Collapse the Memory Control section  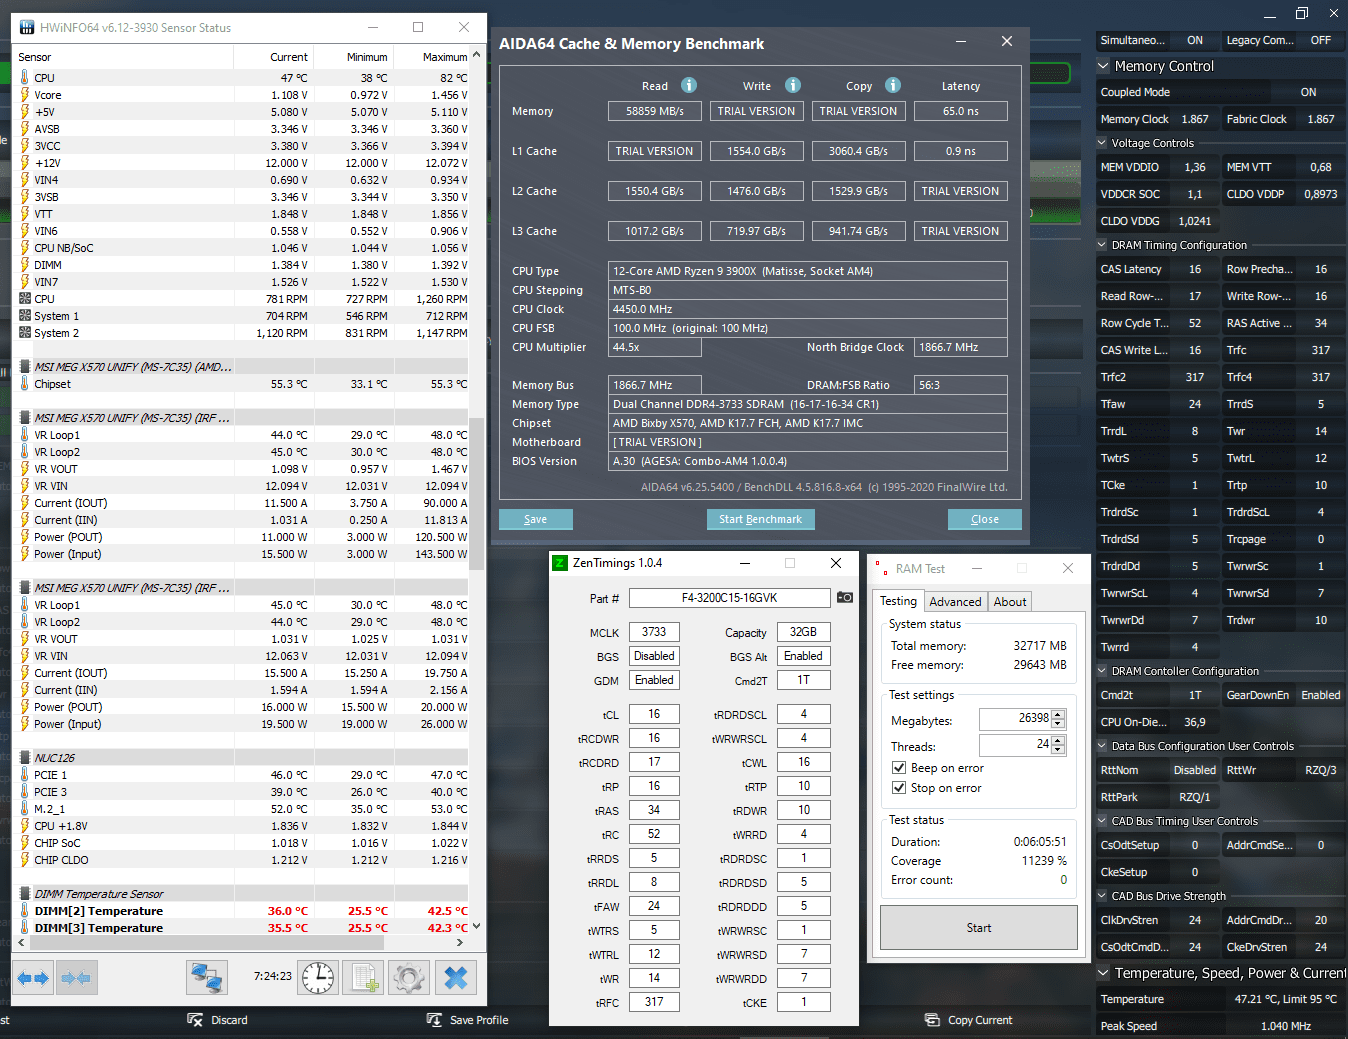[1104, 66]
